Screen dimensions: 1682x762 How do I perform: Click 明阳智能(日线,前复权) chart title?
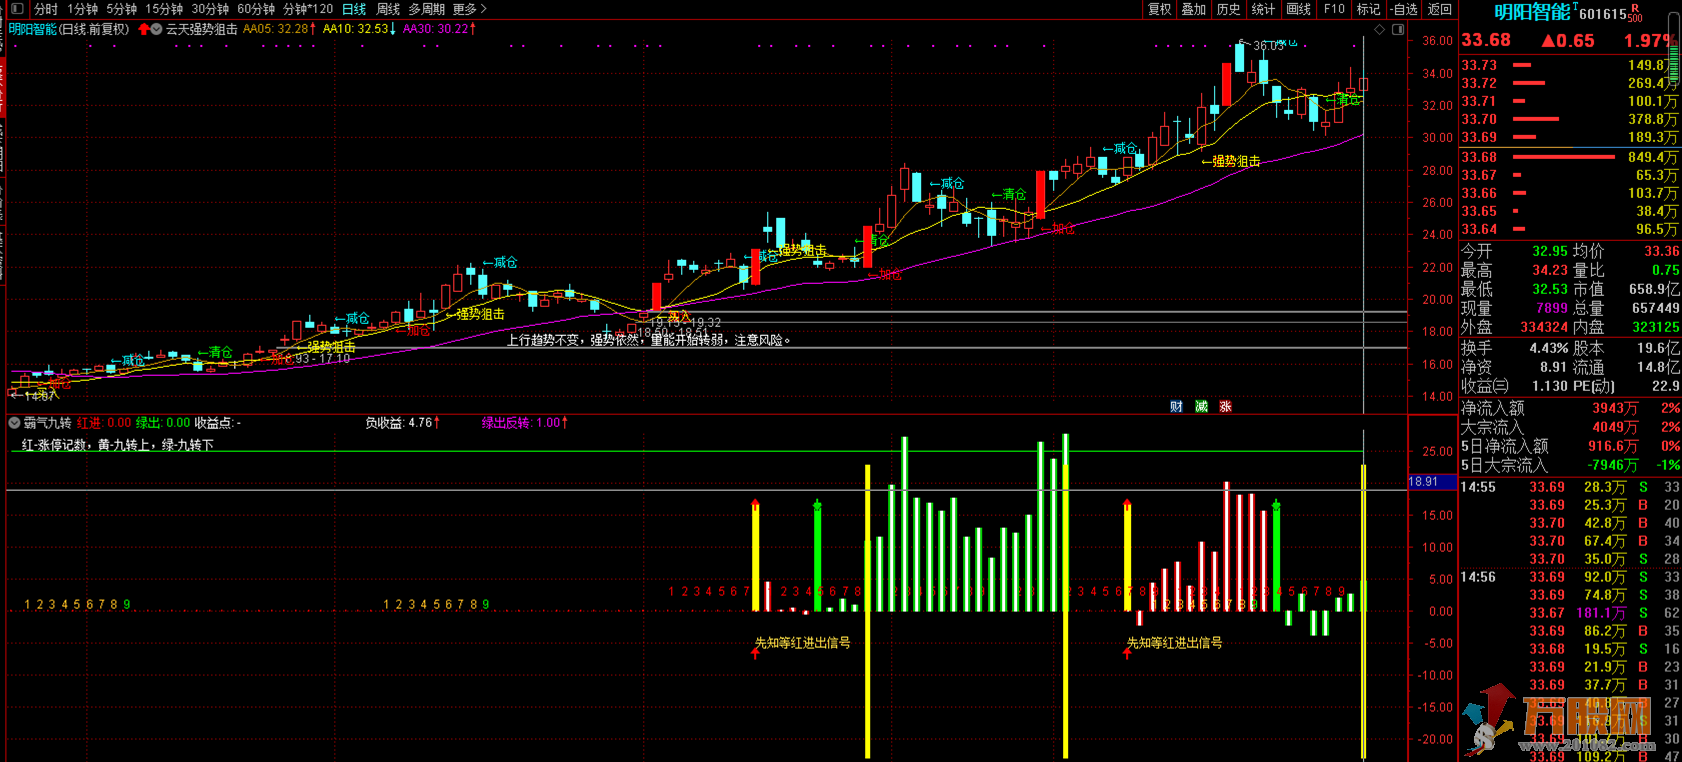pos(69,29)
